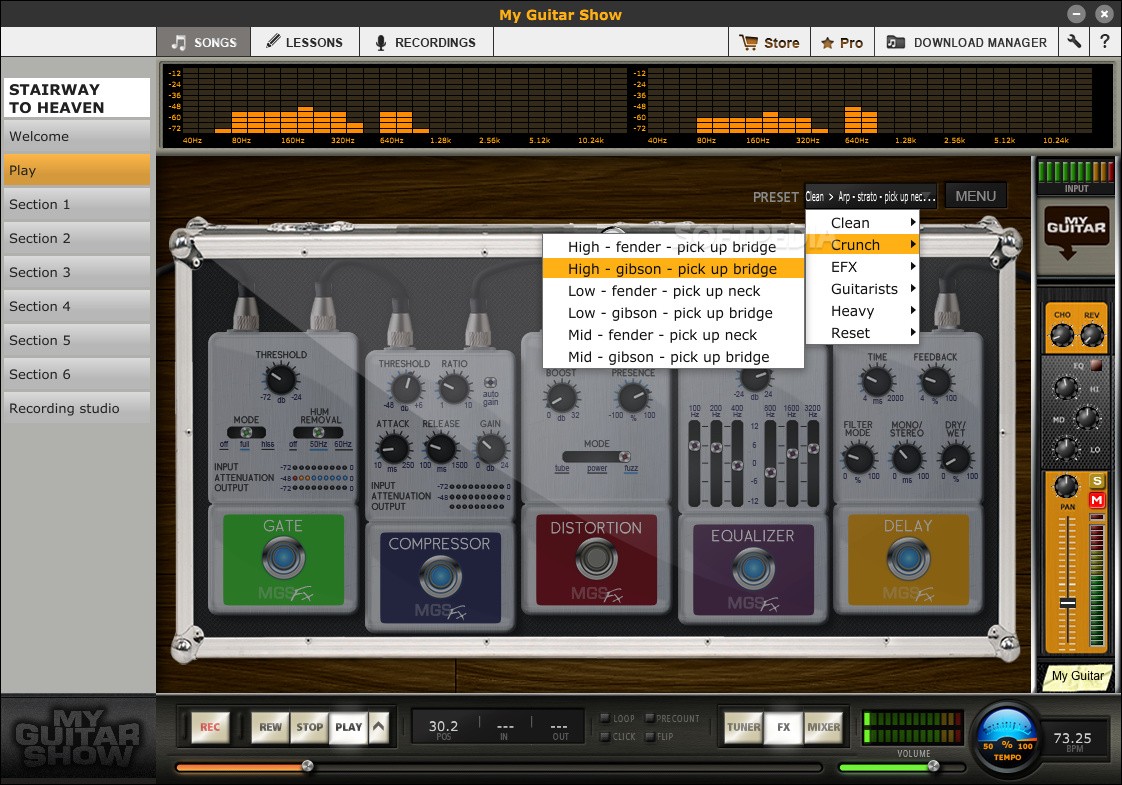Click the Delay FILTER MODE knob

click(x=858, y=458)
